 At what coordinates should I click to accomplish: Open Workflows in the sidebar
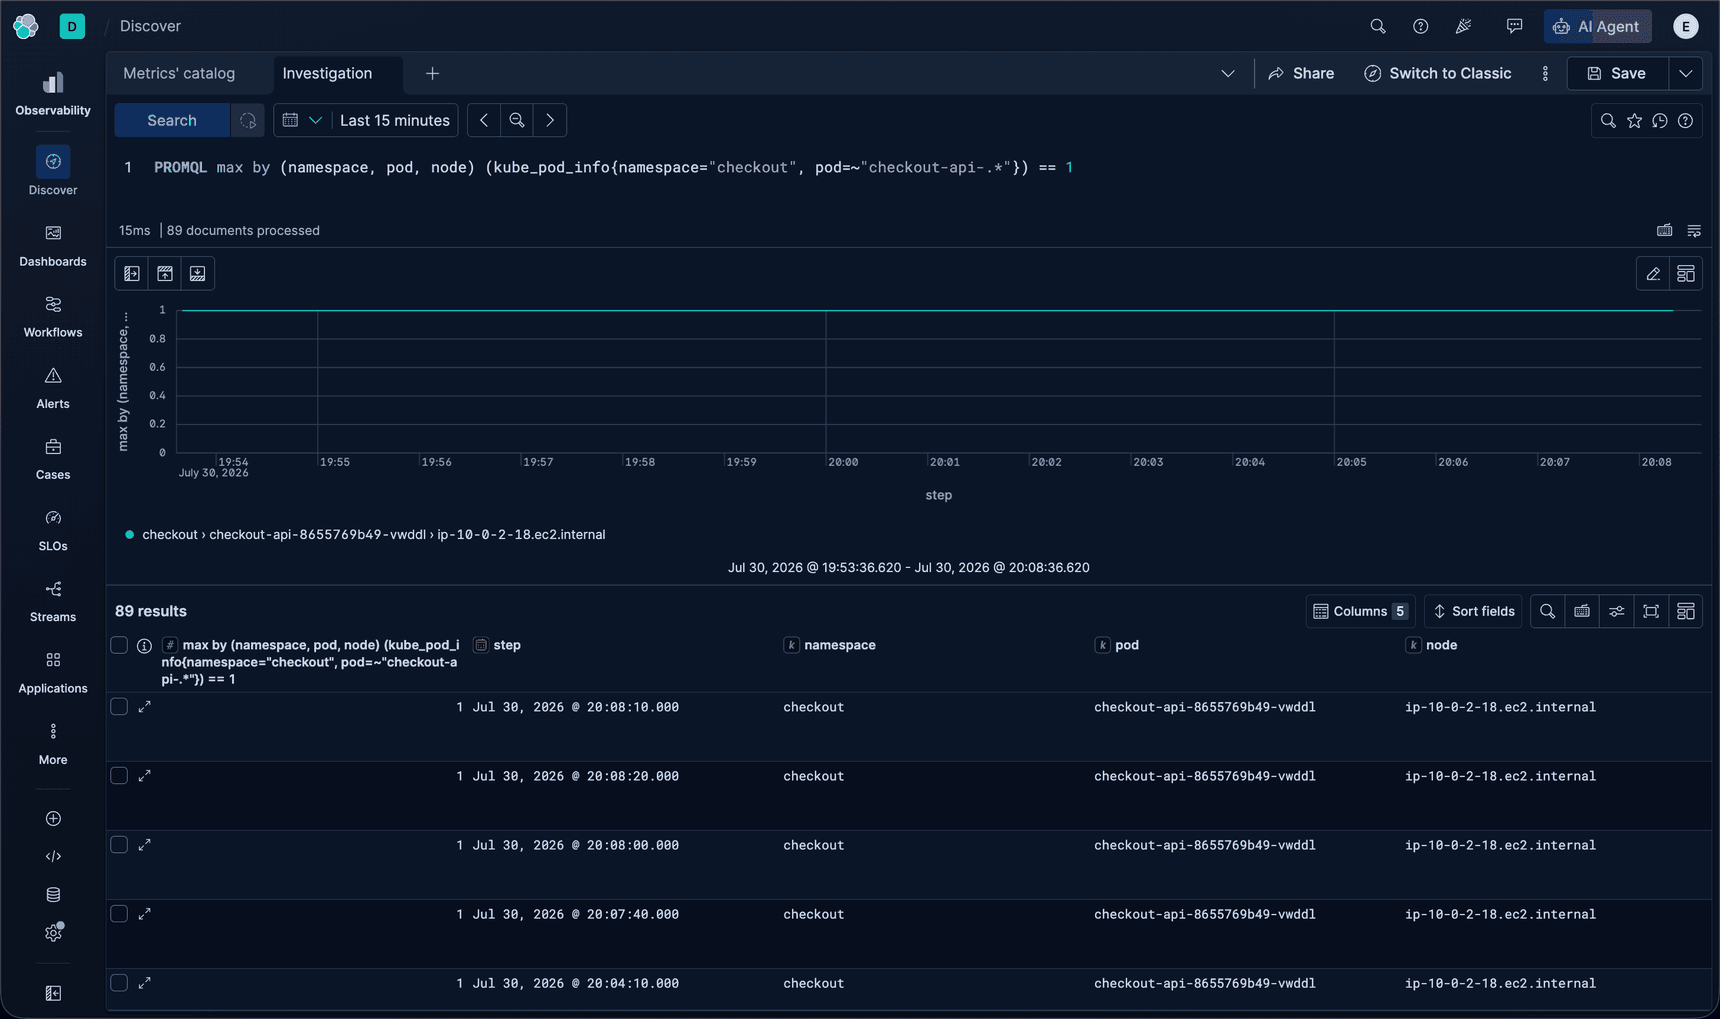click(53, 316)
